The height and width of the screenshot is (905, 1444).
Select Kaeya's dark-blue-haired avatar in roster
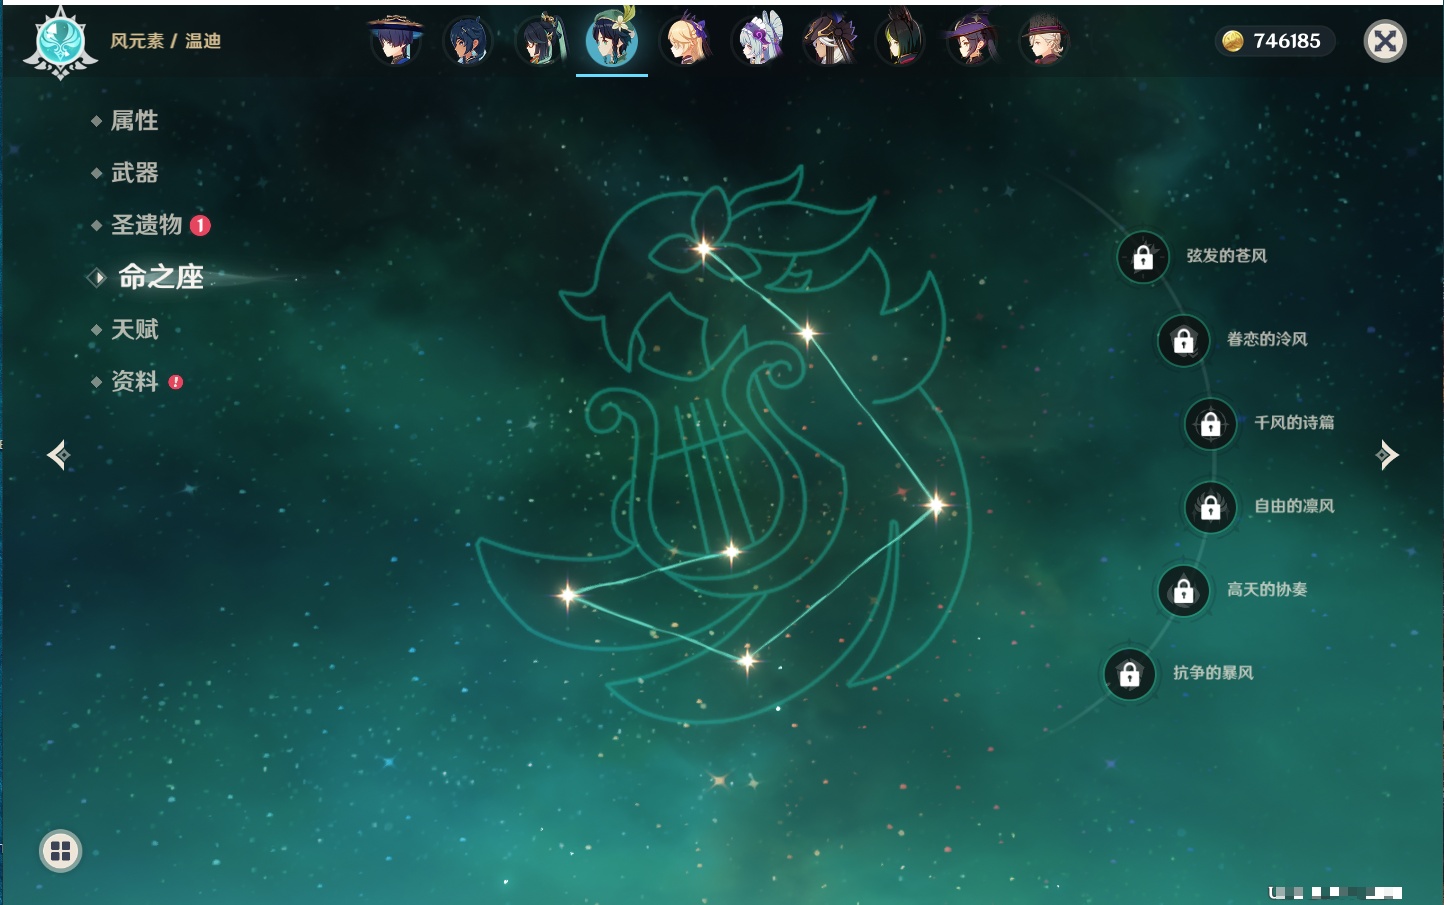pyautogui.click(x=468, y=40)
